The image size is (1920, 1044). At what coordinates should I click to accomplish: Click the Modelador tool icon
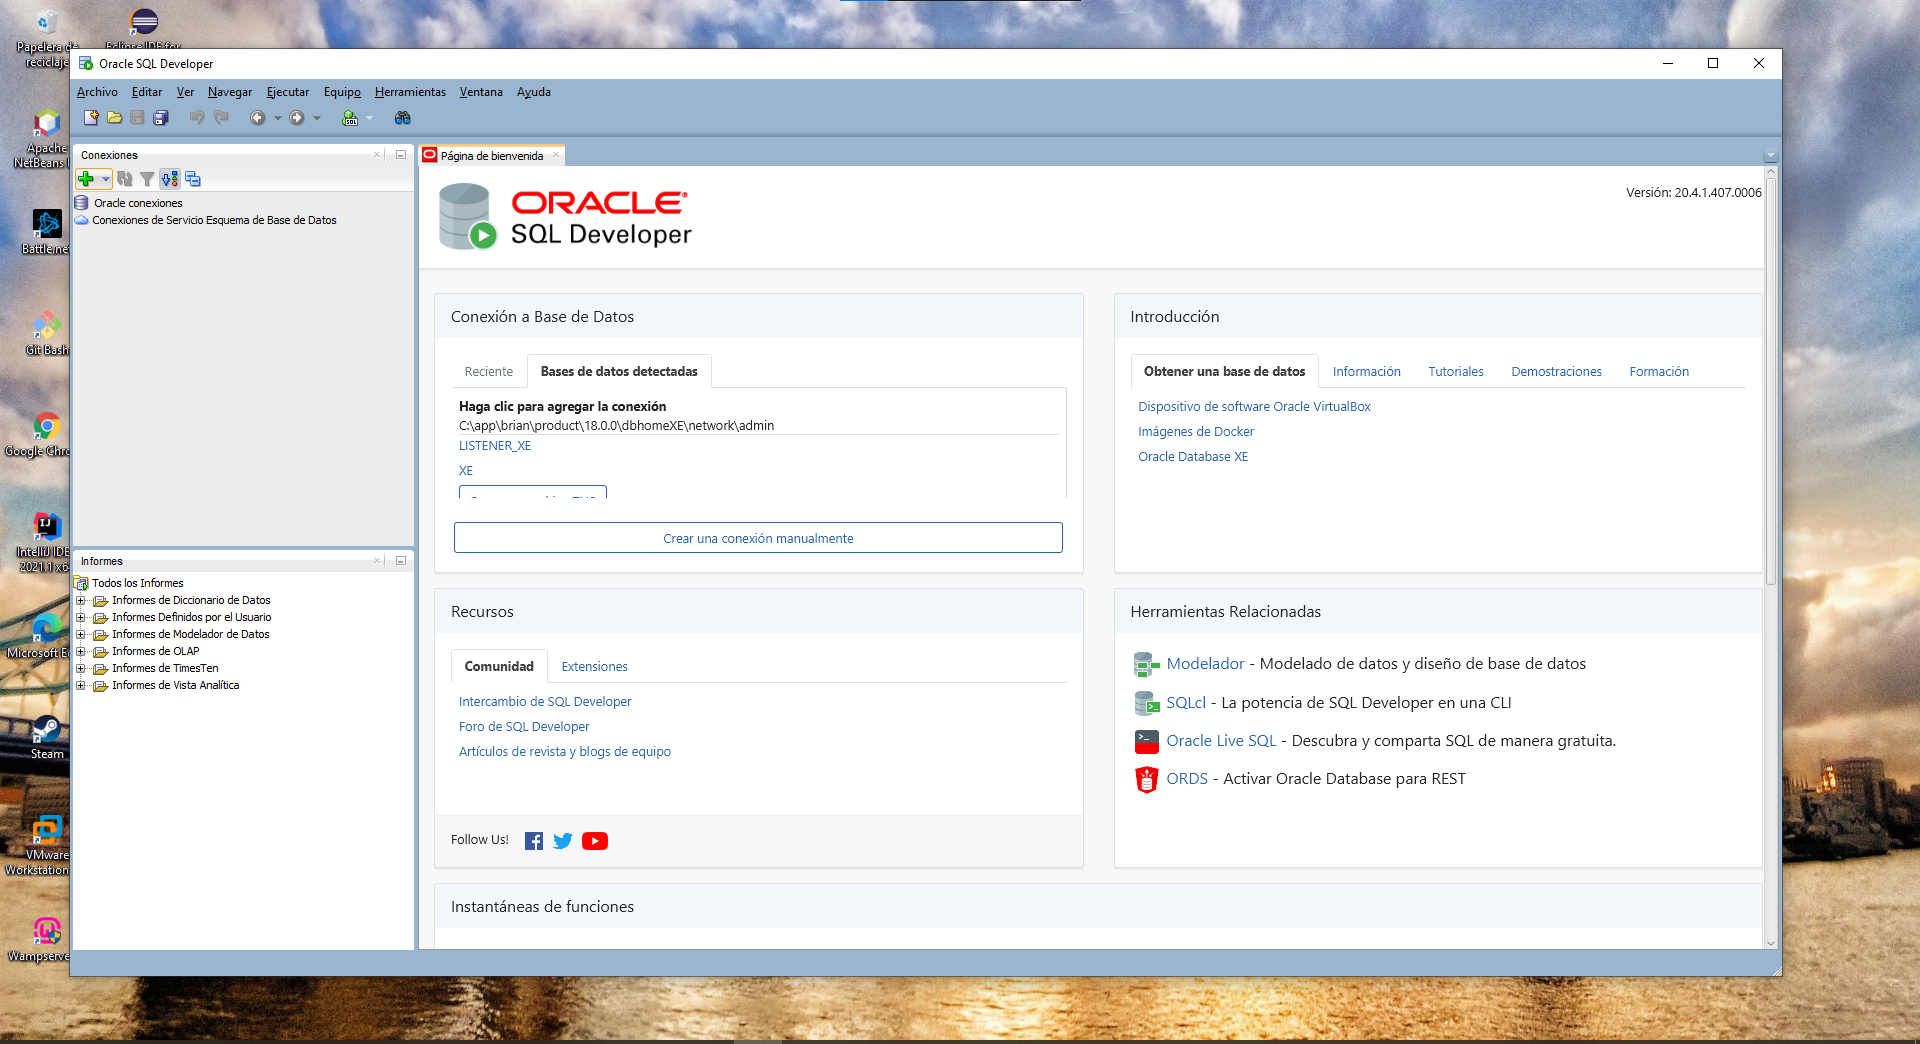1146,664
